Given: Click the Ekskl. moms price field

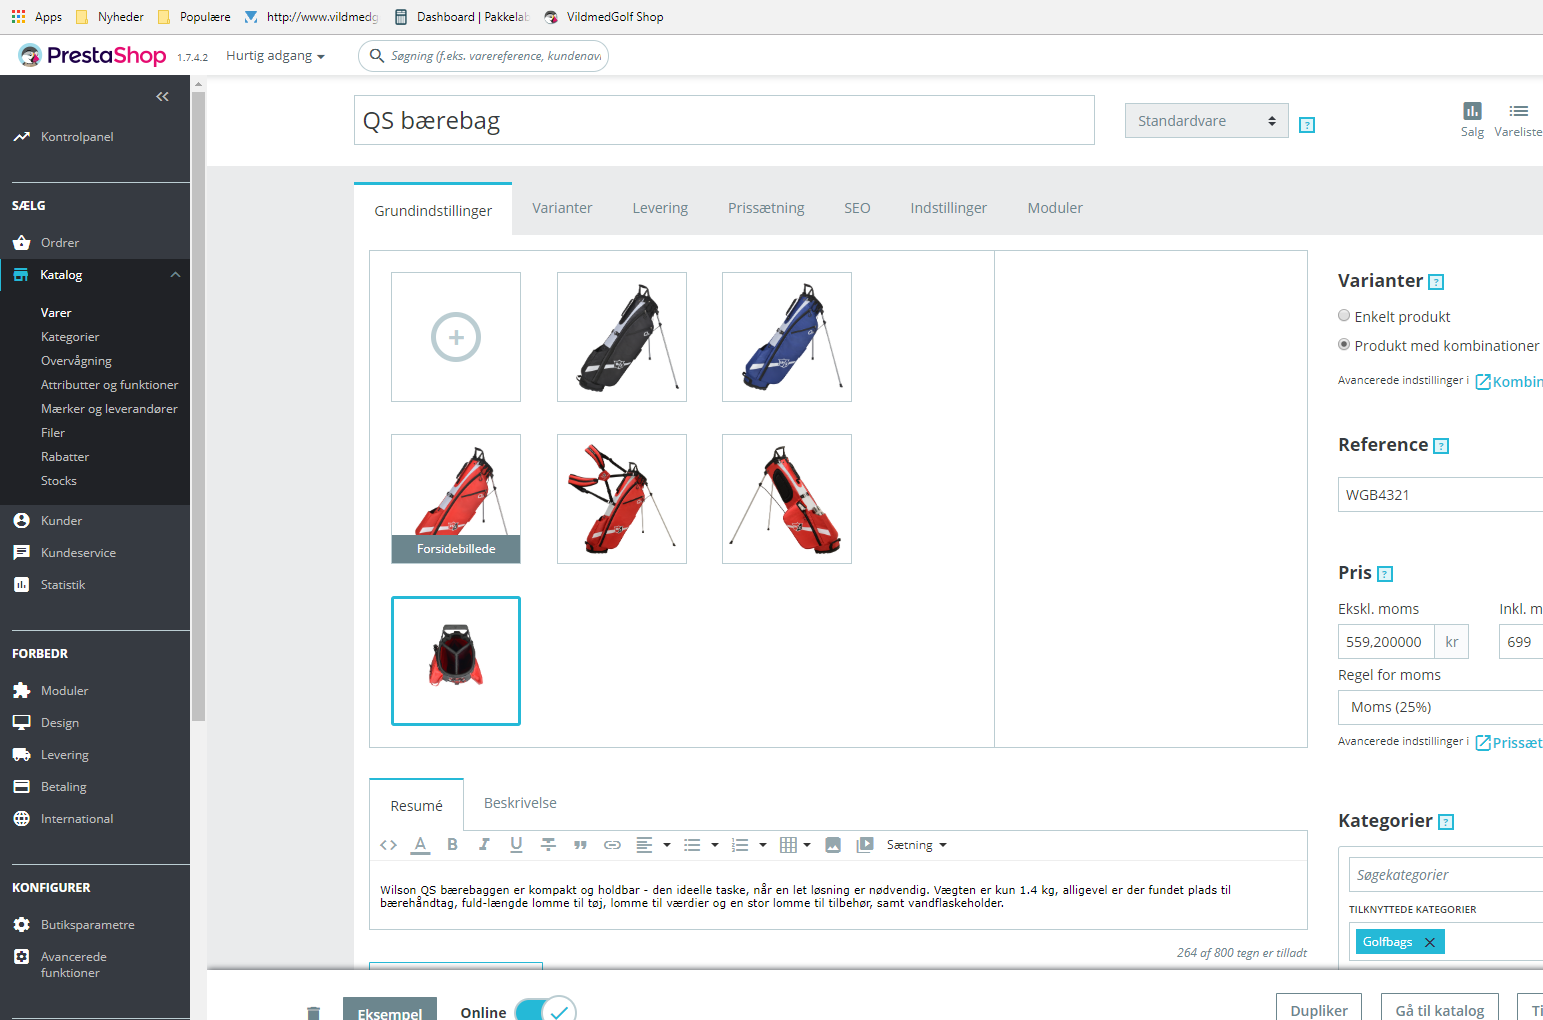Looking at the screenshot, I should (1386, 642).
